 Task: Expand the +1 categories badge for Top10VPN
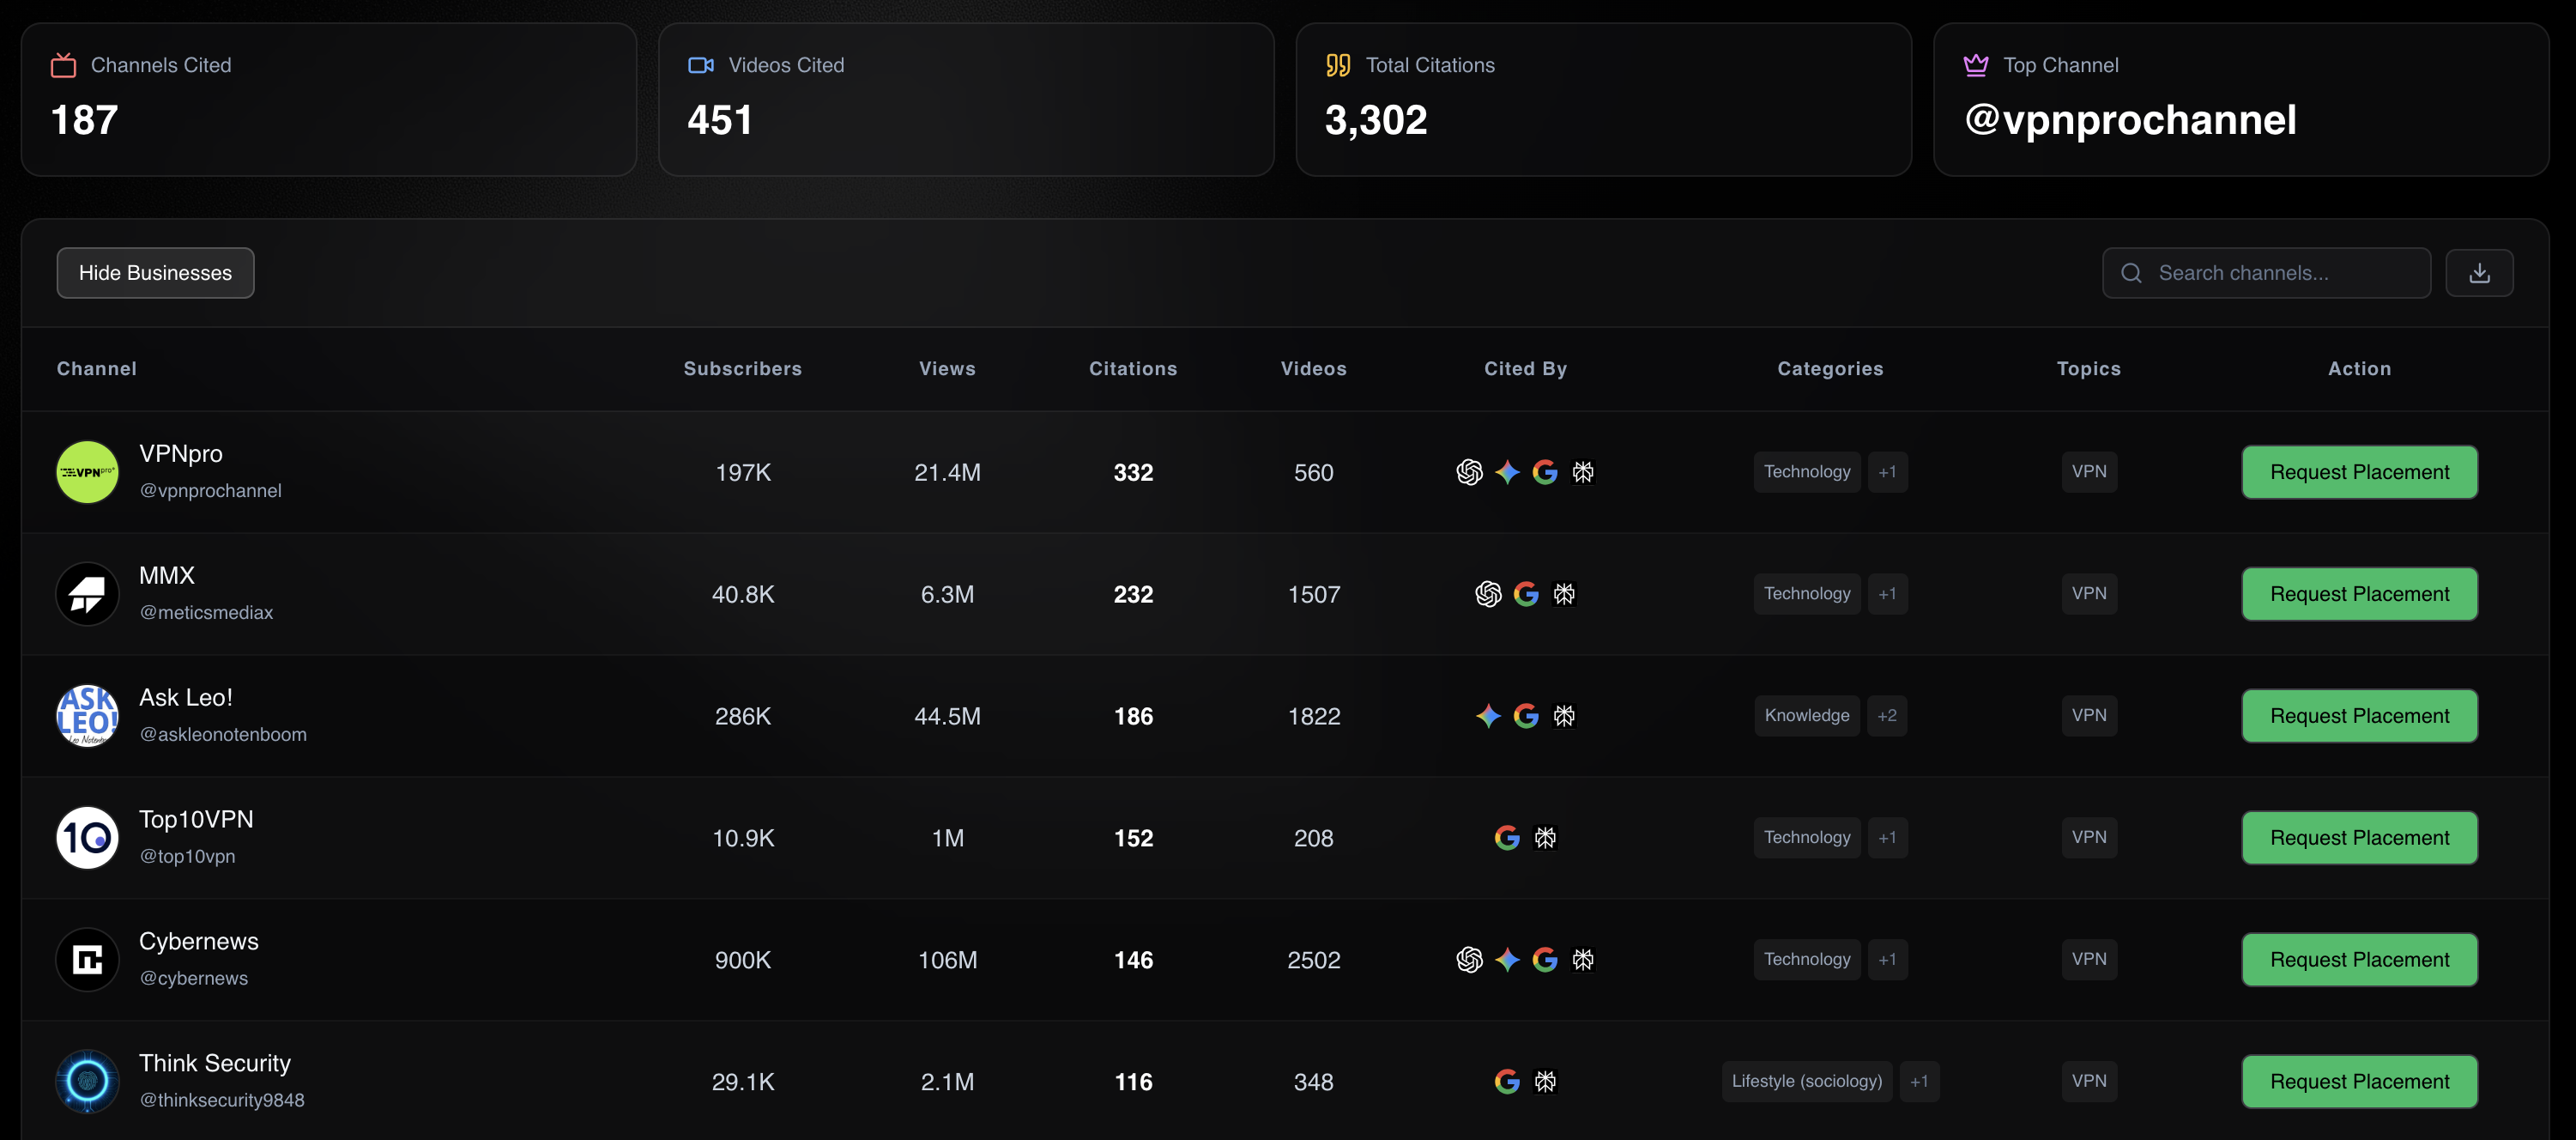pos(1887,838)
